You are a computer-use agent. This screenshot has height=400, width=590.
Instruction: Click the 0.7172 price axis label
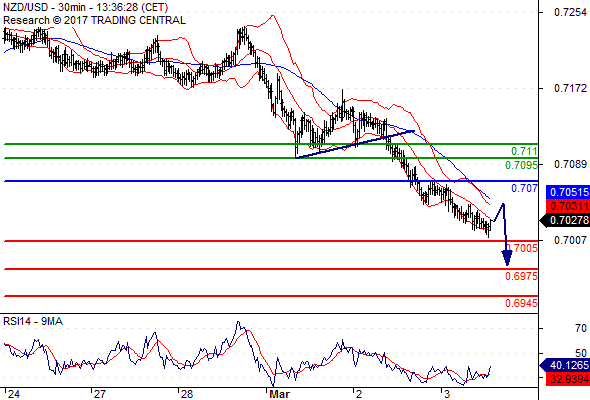(570, 88)
